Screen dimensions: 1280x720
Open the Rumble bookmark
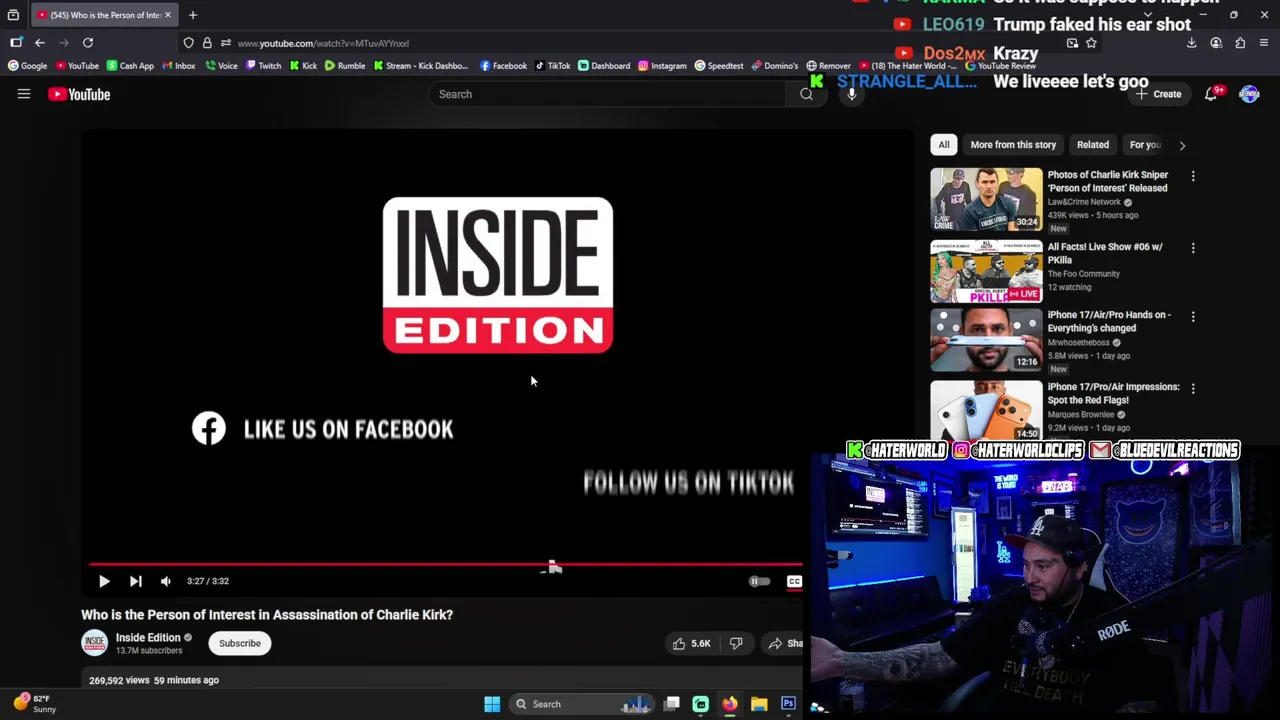[x=344, y=66]
